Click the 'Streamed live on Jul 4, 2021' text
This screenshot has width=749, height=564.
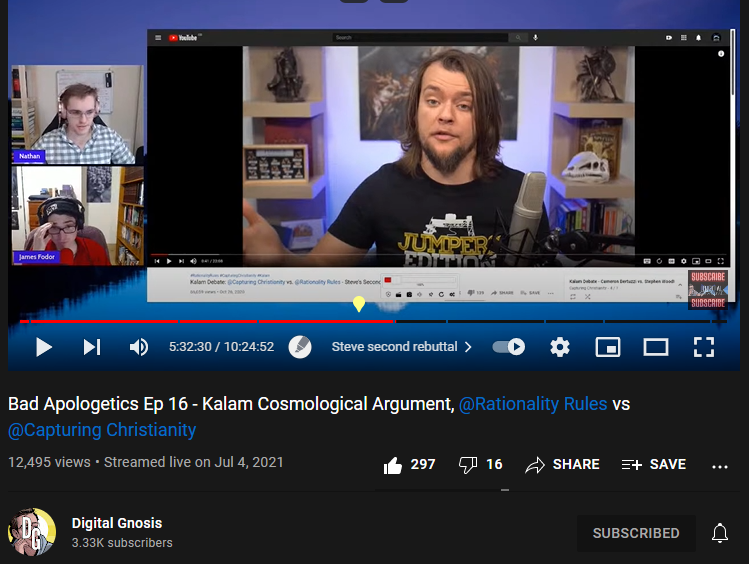(193, 462)
